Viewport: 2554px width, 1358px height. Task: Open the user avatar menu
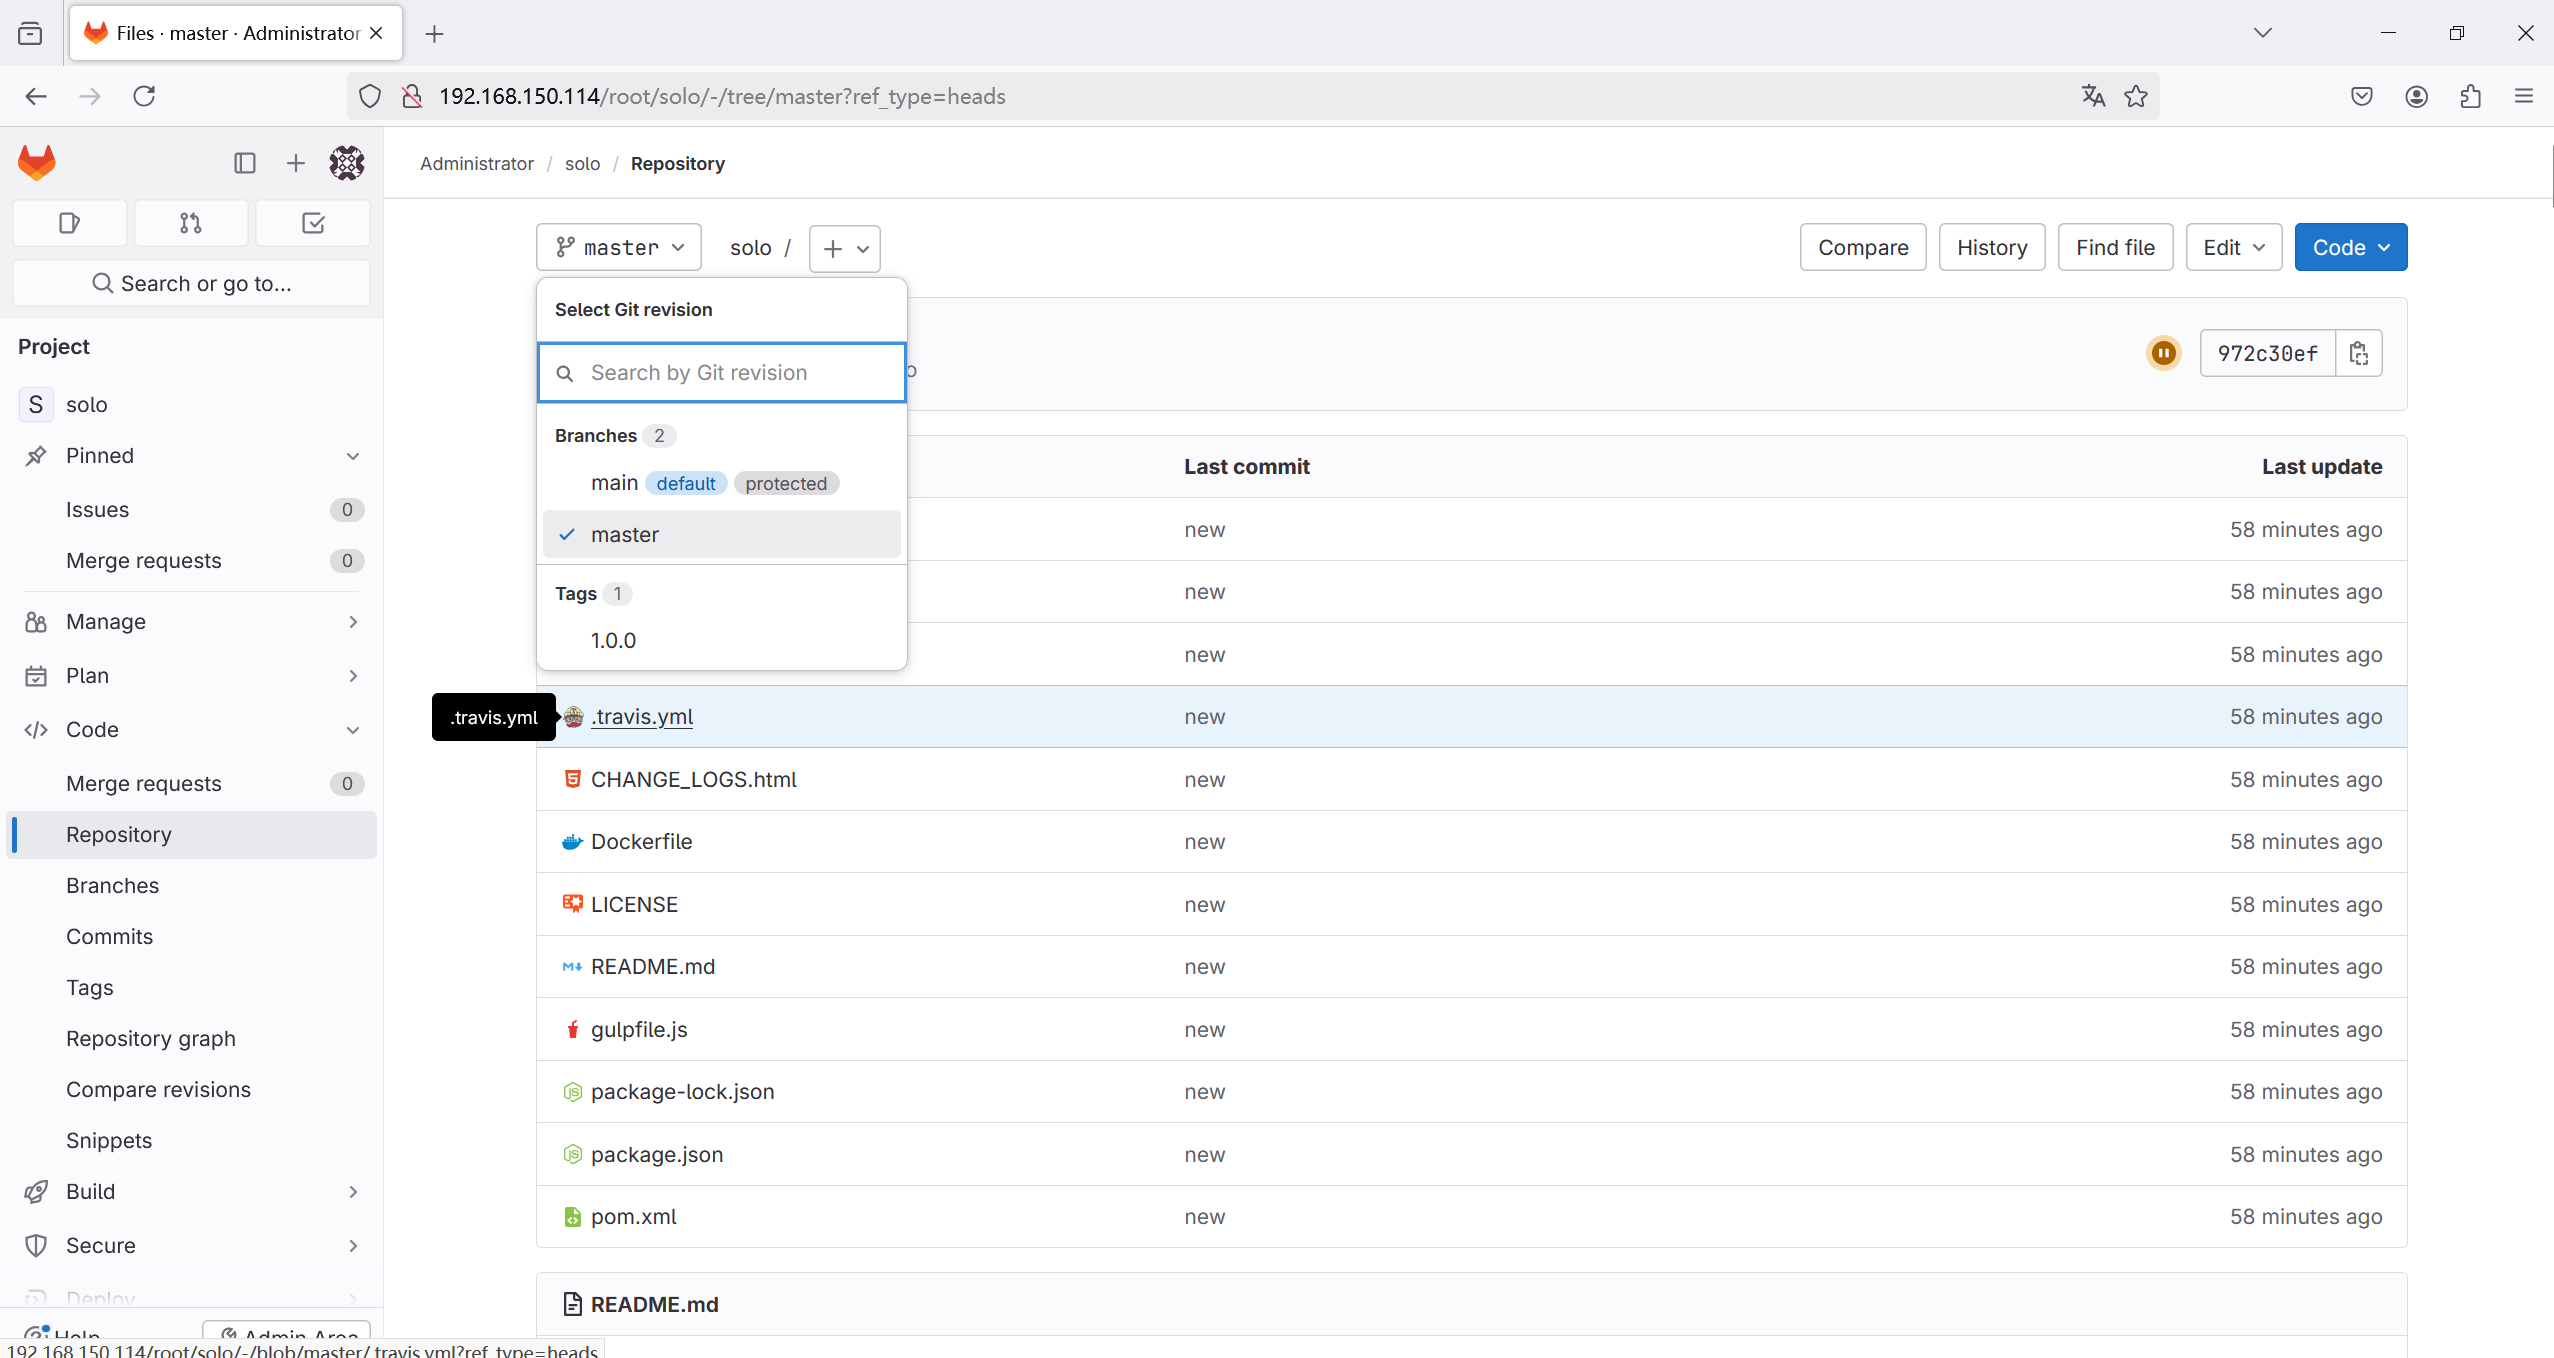pyautogui.click(x=347, y=163)
